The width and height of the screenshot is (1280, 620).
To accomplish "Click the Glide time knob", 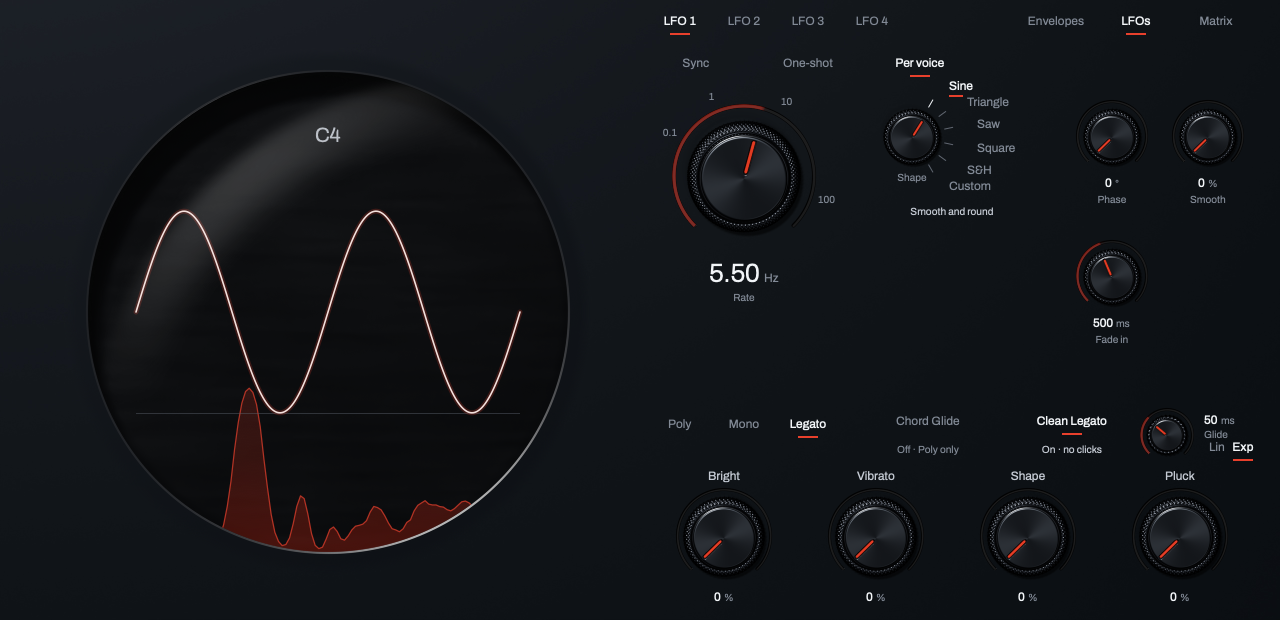I will click(1168, 434).
